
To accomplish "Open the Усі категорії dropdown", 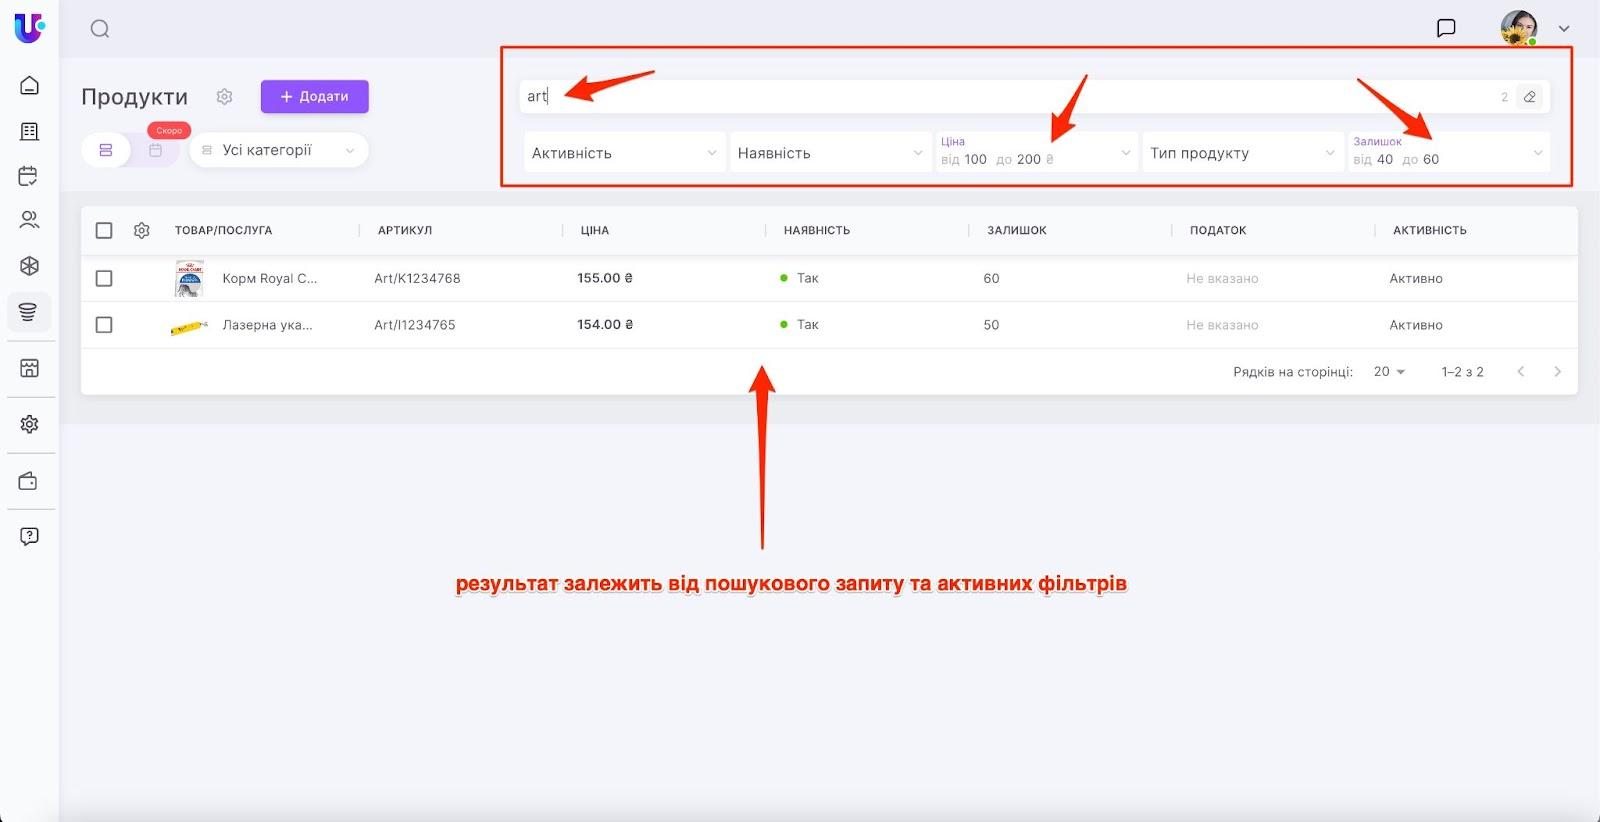I will click(x=279, y=150).
